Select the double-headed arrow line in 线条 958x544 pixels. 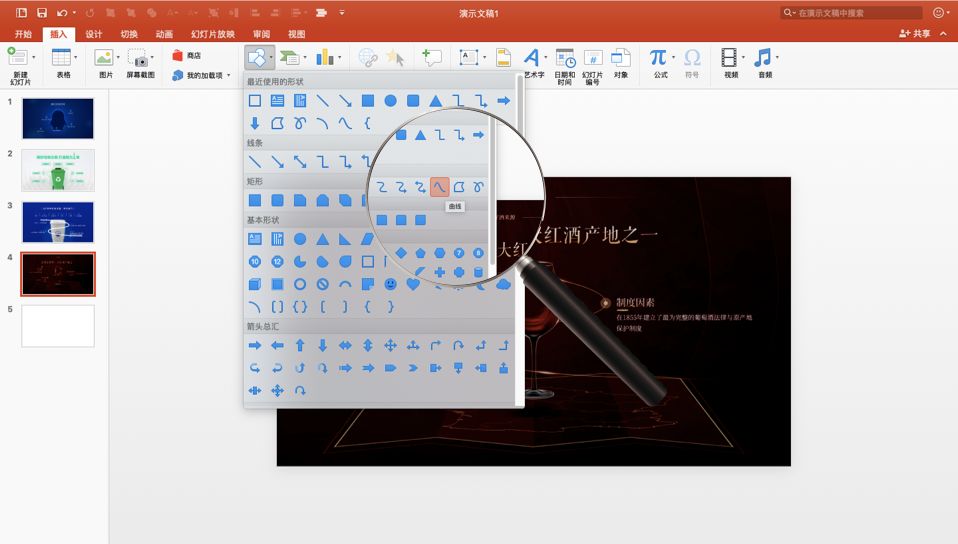point(300,161)
